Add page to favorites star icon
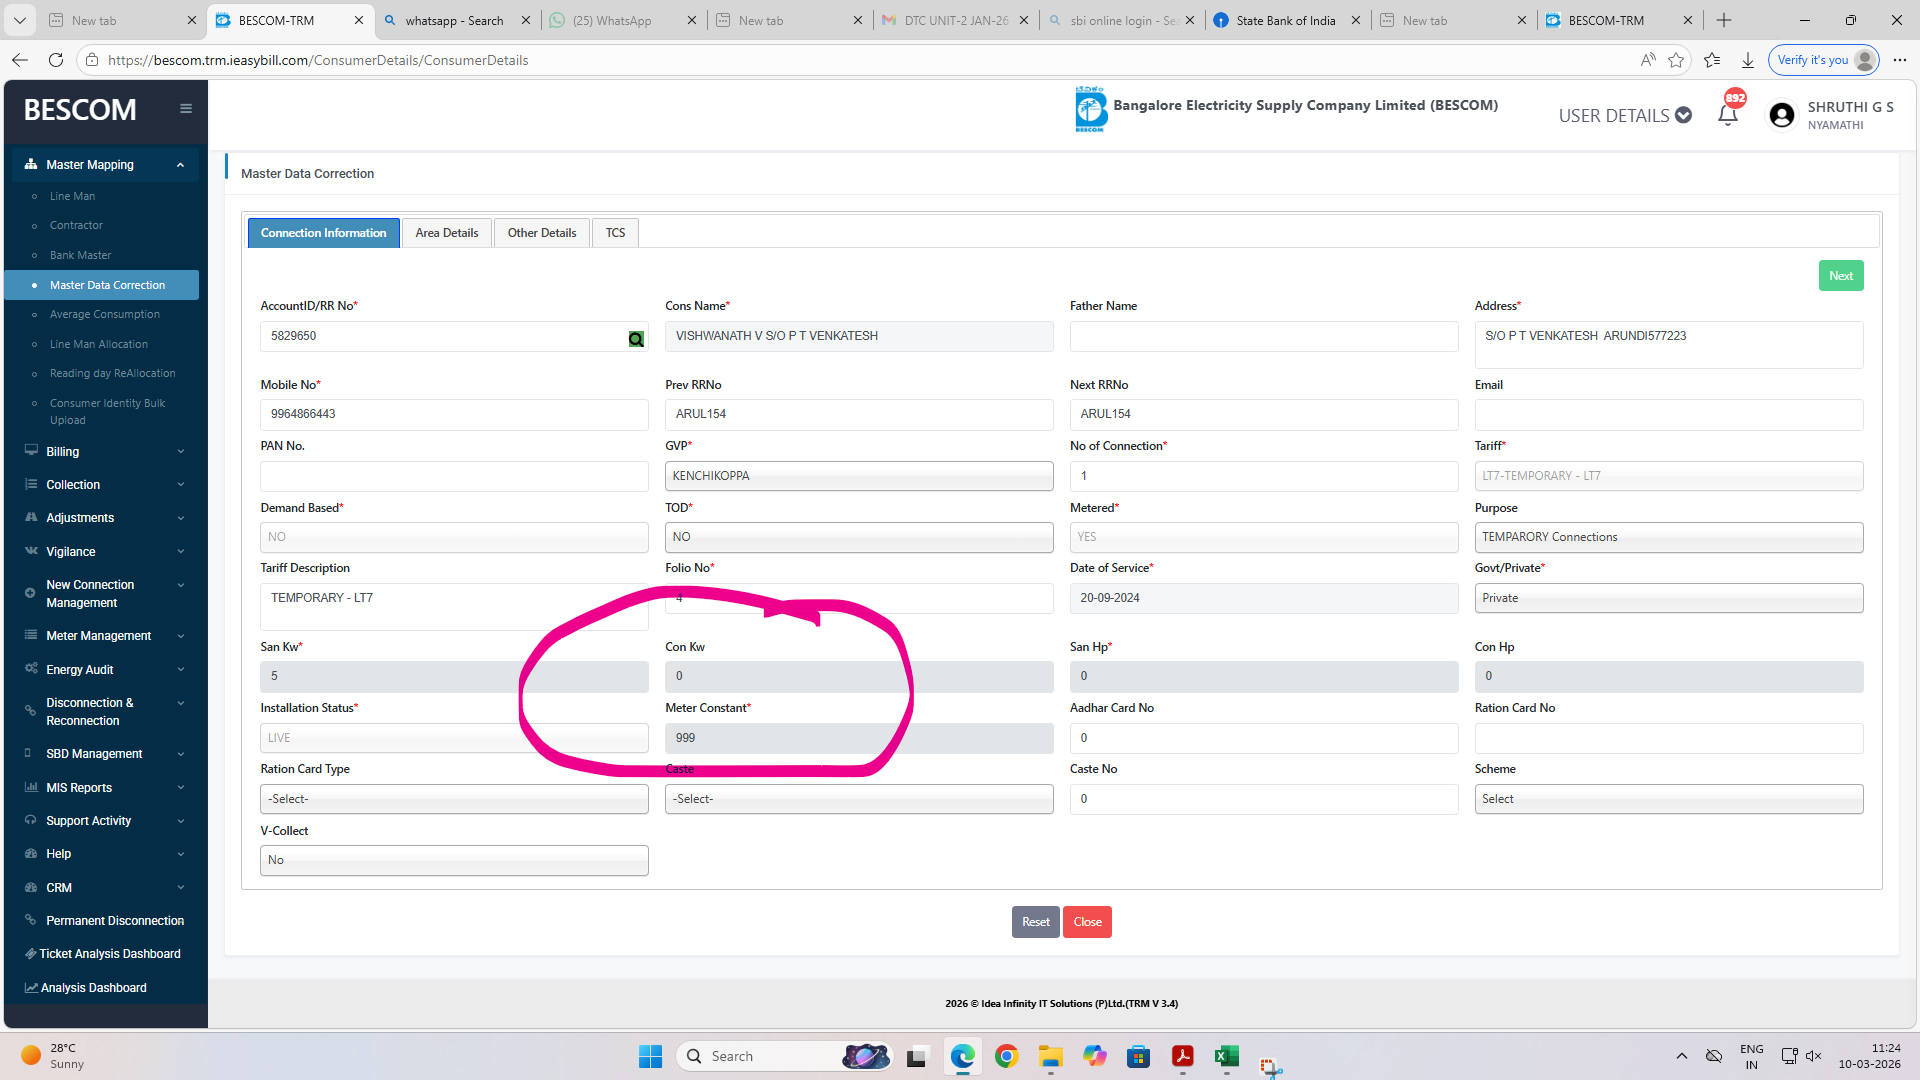1920x1080 pixels. (x=1676, y=60)
